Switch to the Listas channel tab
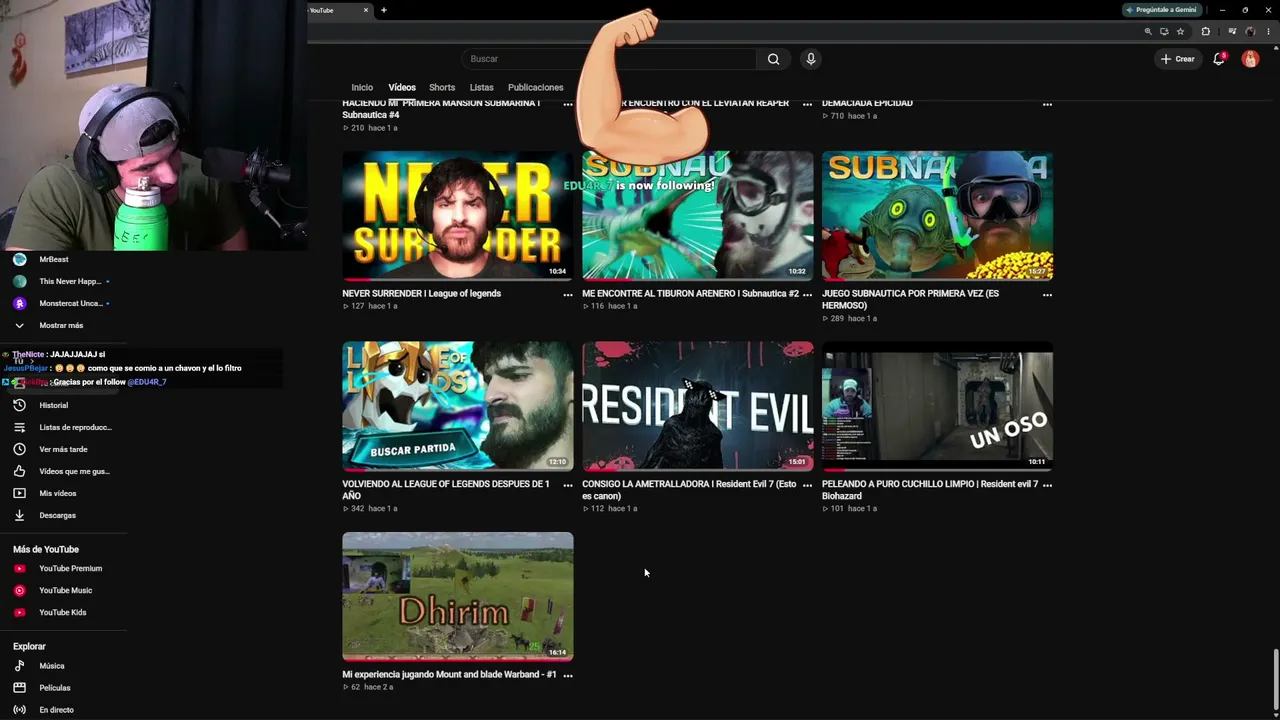The height and width of the screenshot is (720, 1280). coord(481,87)
